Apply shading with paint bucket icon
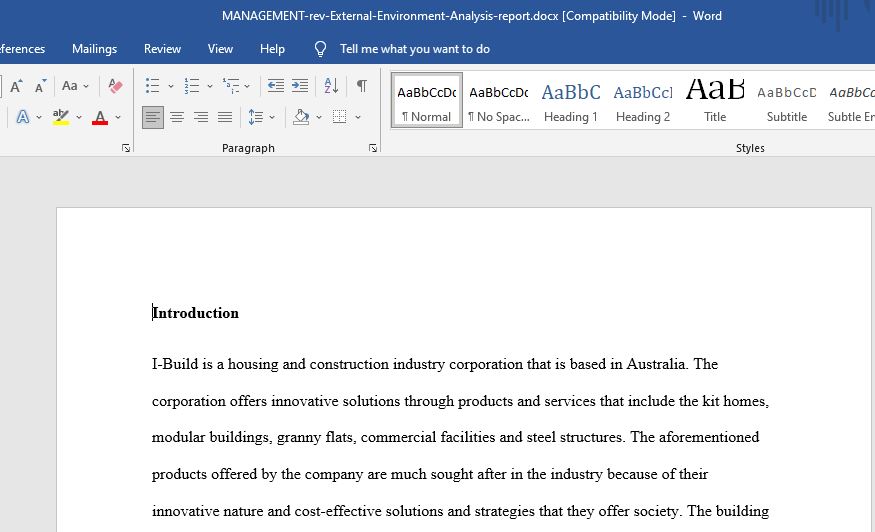 point(301,117)
